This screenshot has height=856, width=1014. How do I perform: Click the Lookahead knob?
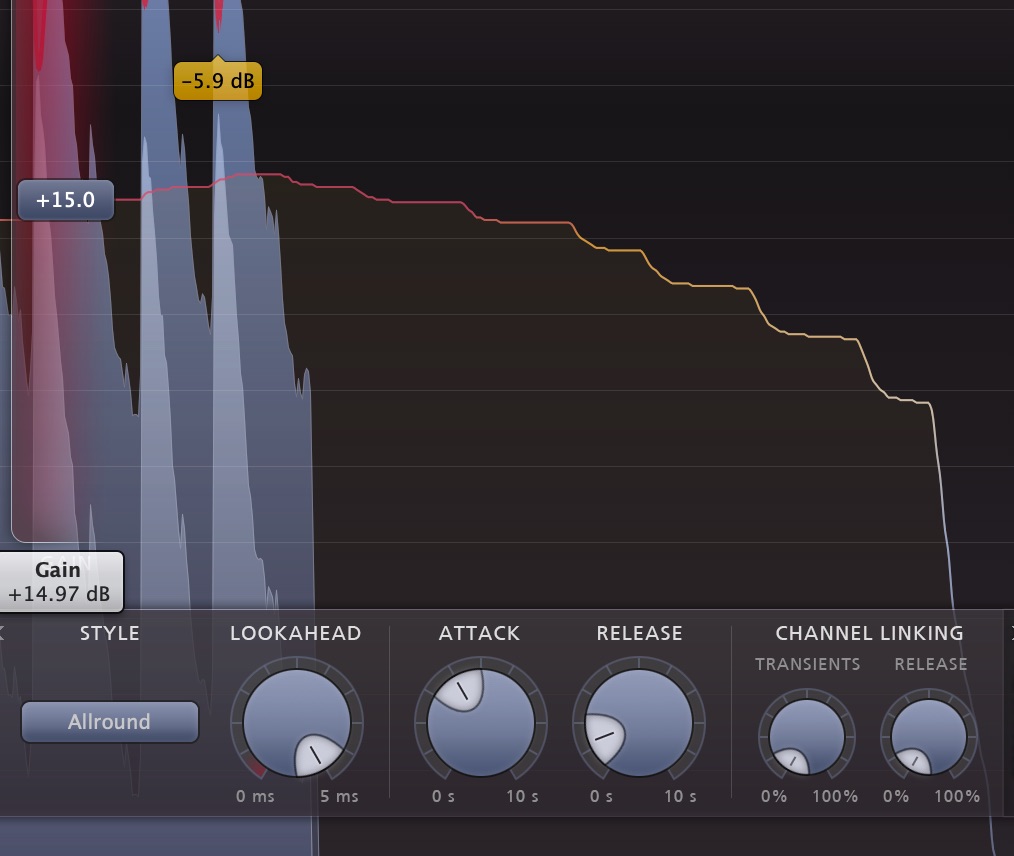(x=297, y=722)
